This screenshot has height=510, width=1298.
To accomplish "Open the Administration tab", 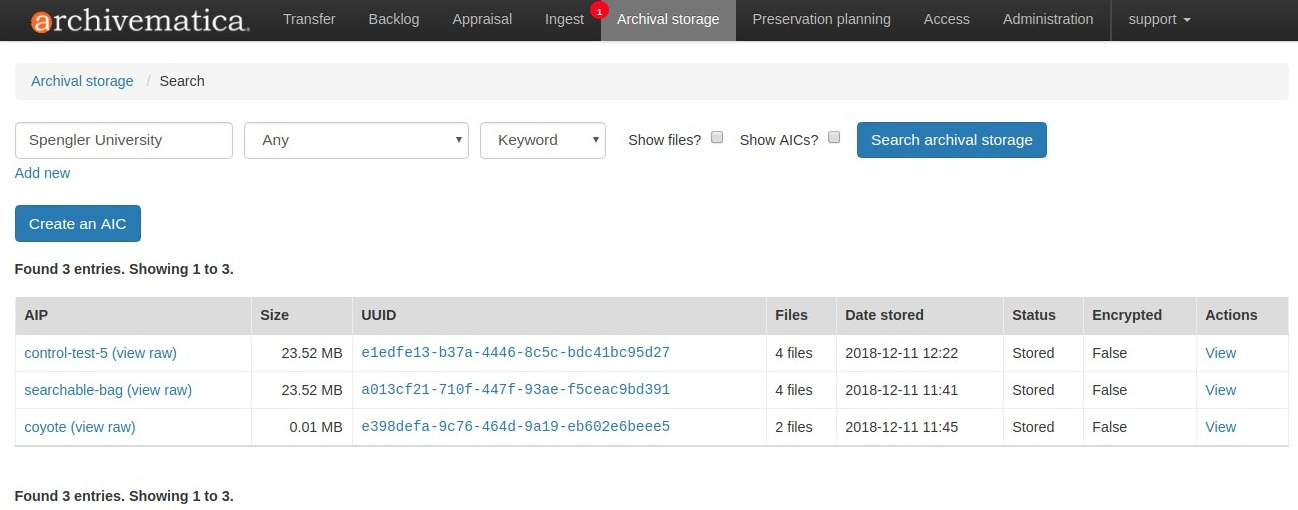I will (x=1048, y=19).
